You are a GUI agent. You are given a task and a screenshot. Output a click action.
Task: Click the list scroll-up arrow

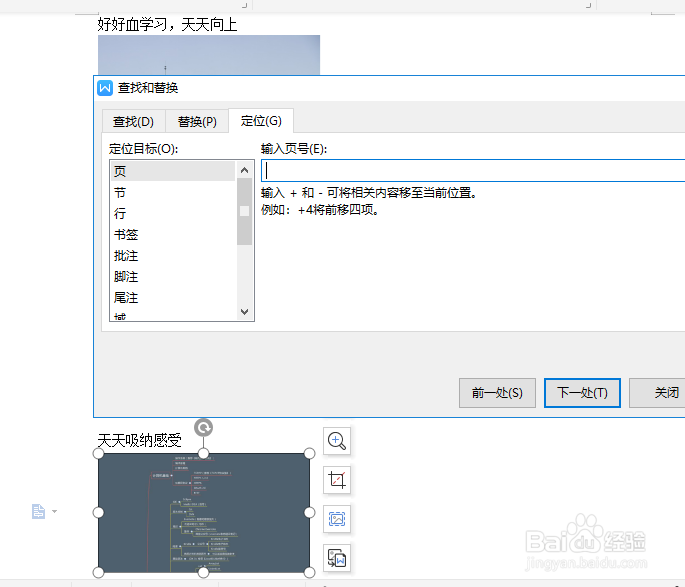click(x=245, y=170)
